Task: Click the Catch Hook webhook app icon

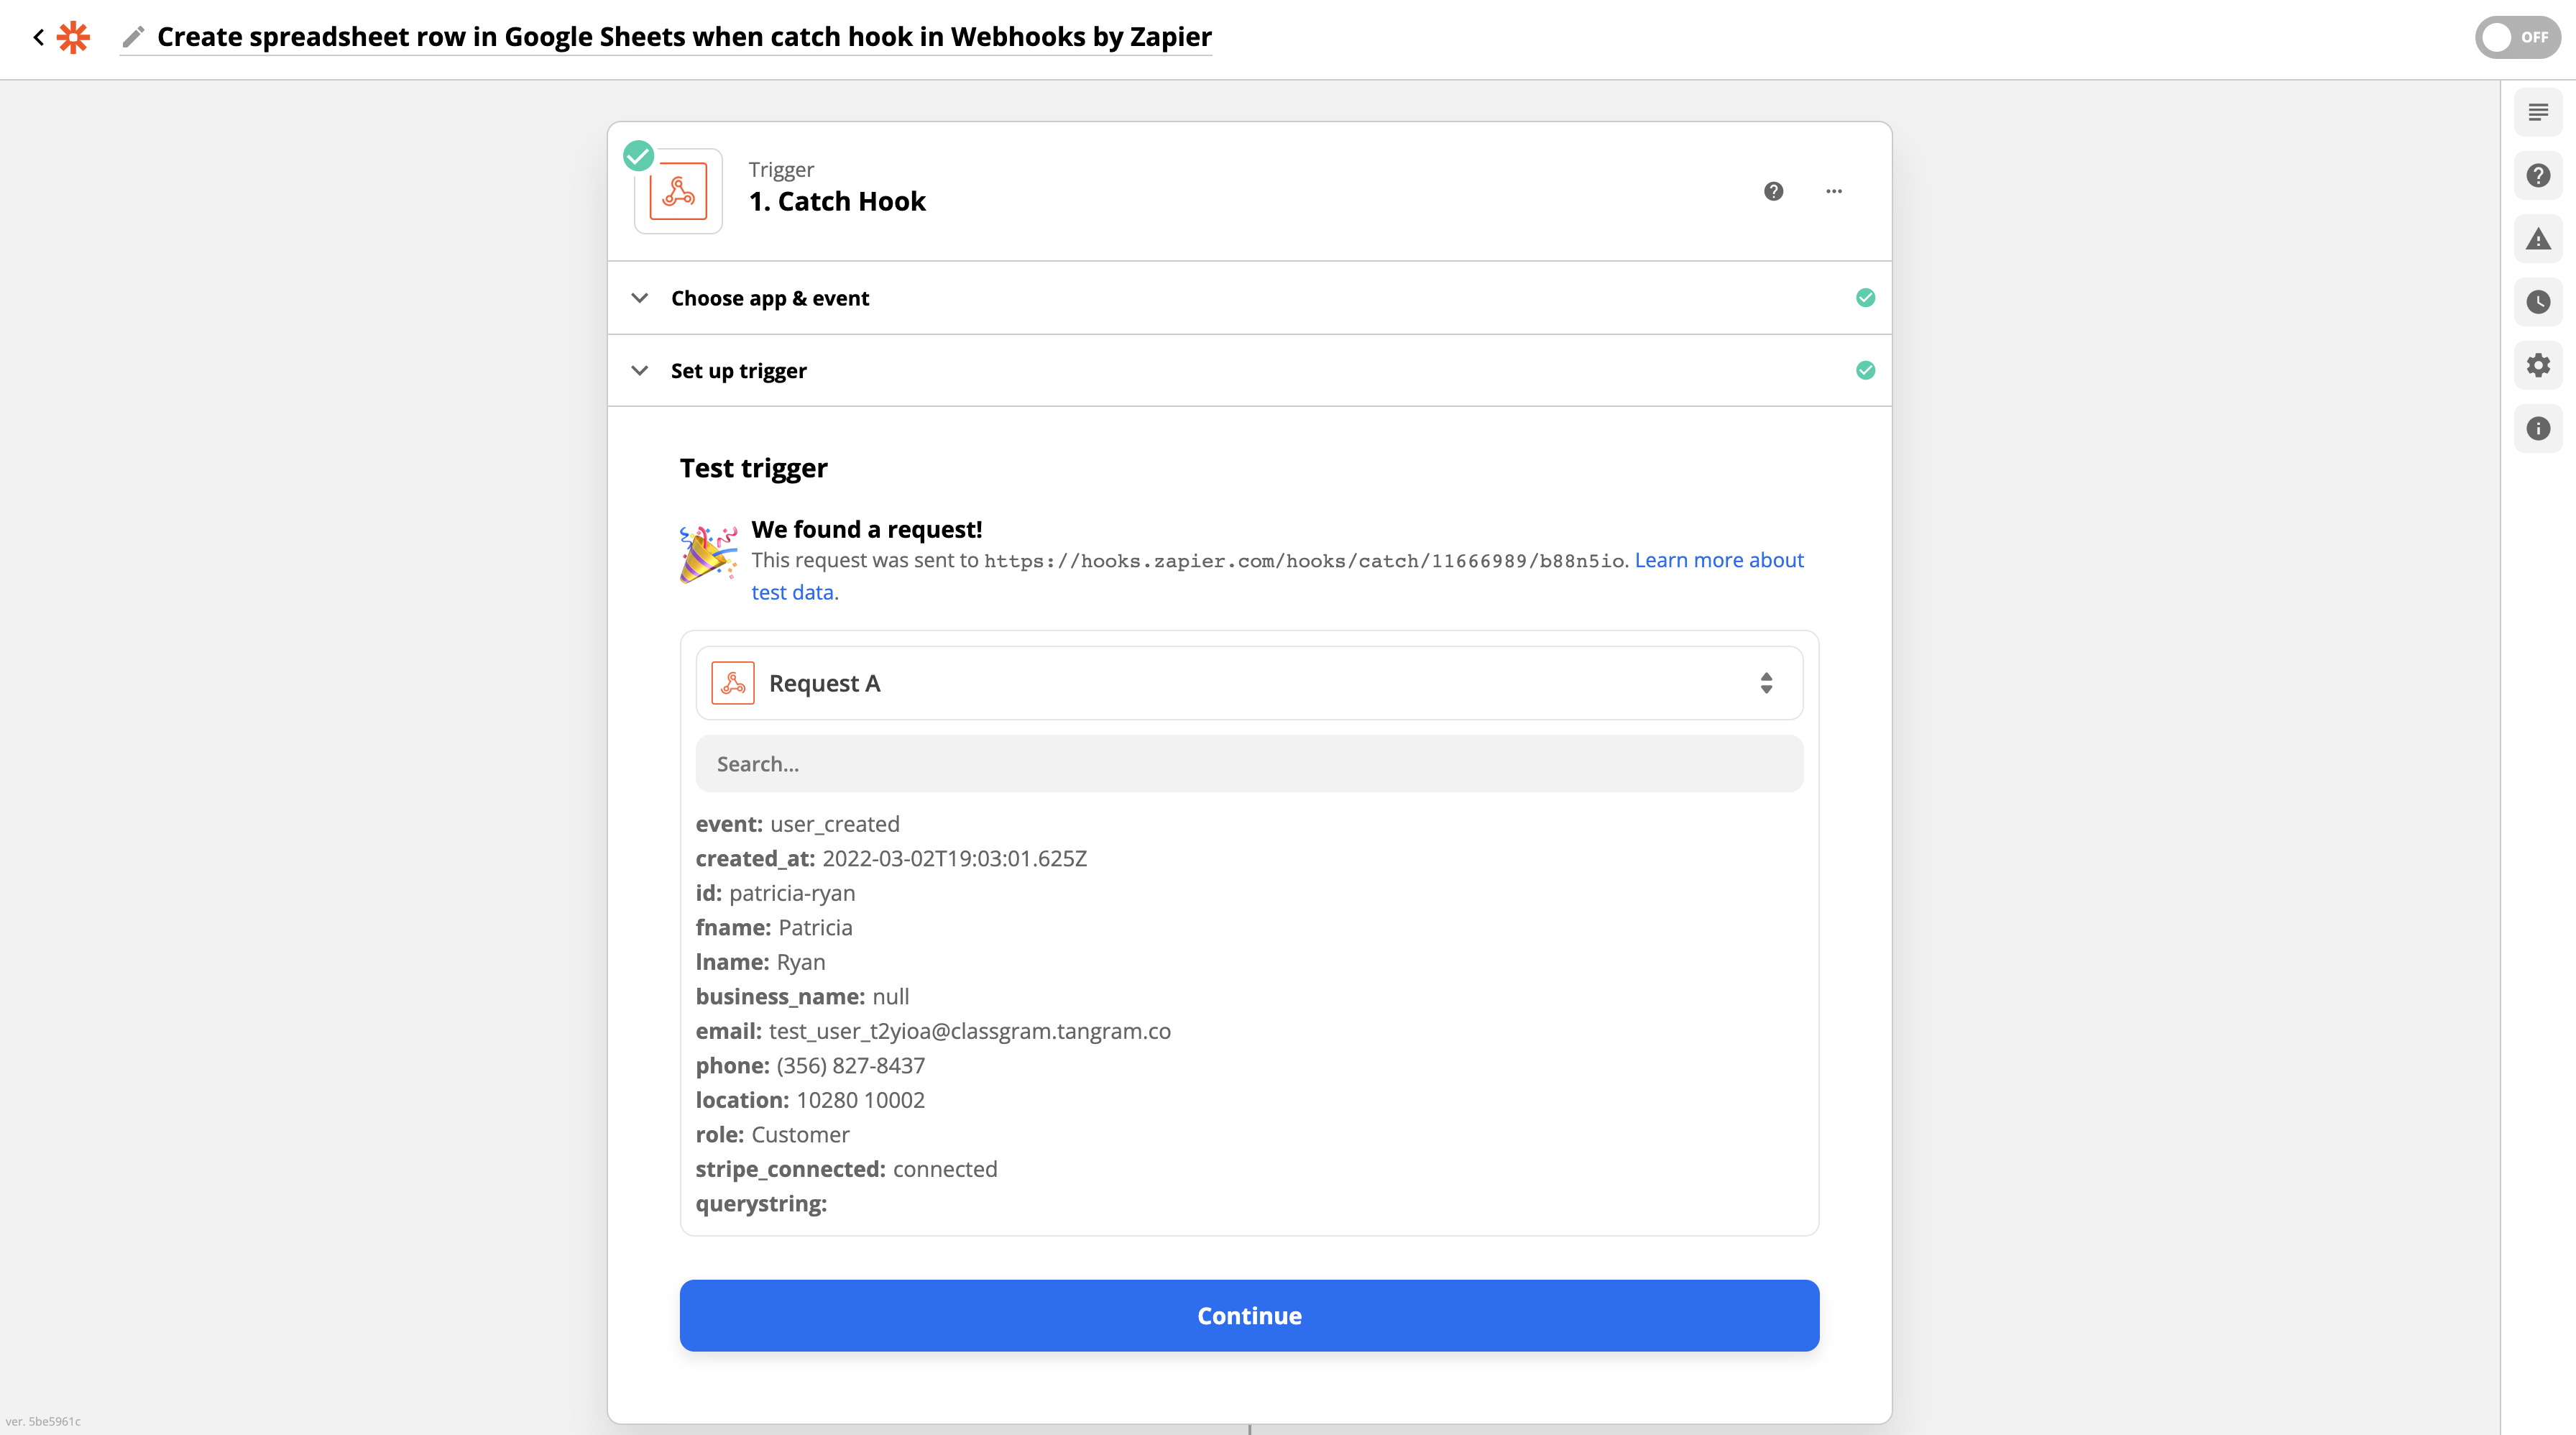Action: pyautogui.click(x=678, y=191)
